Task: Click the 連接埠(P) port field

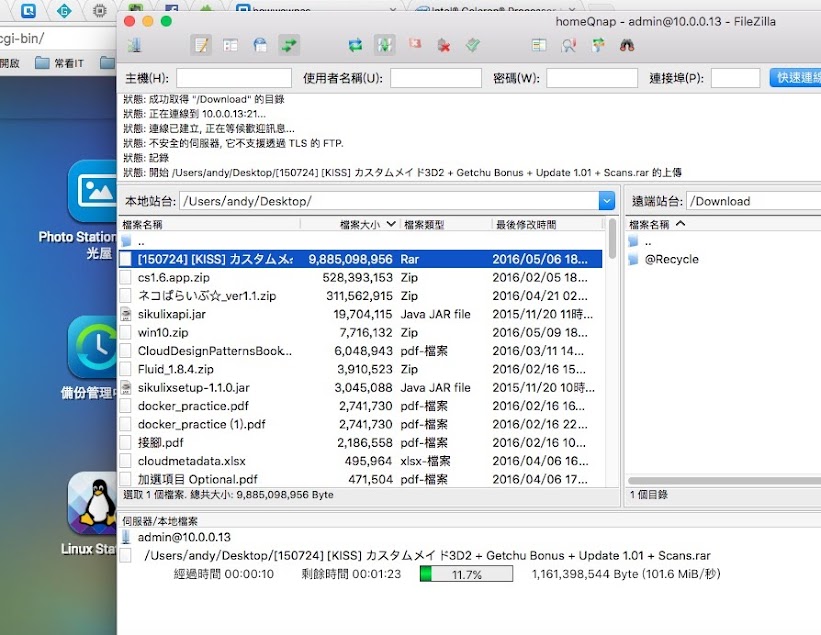Action: (735, 78)
